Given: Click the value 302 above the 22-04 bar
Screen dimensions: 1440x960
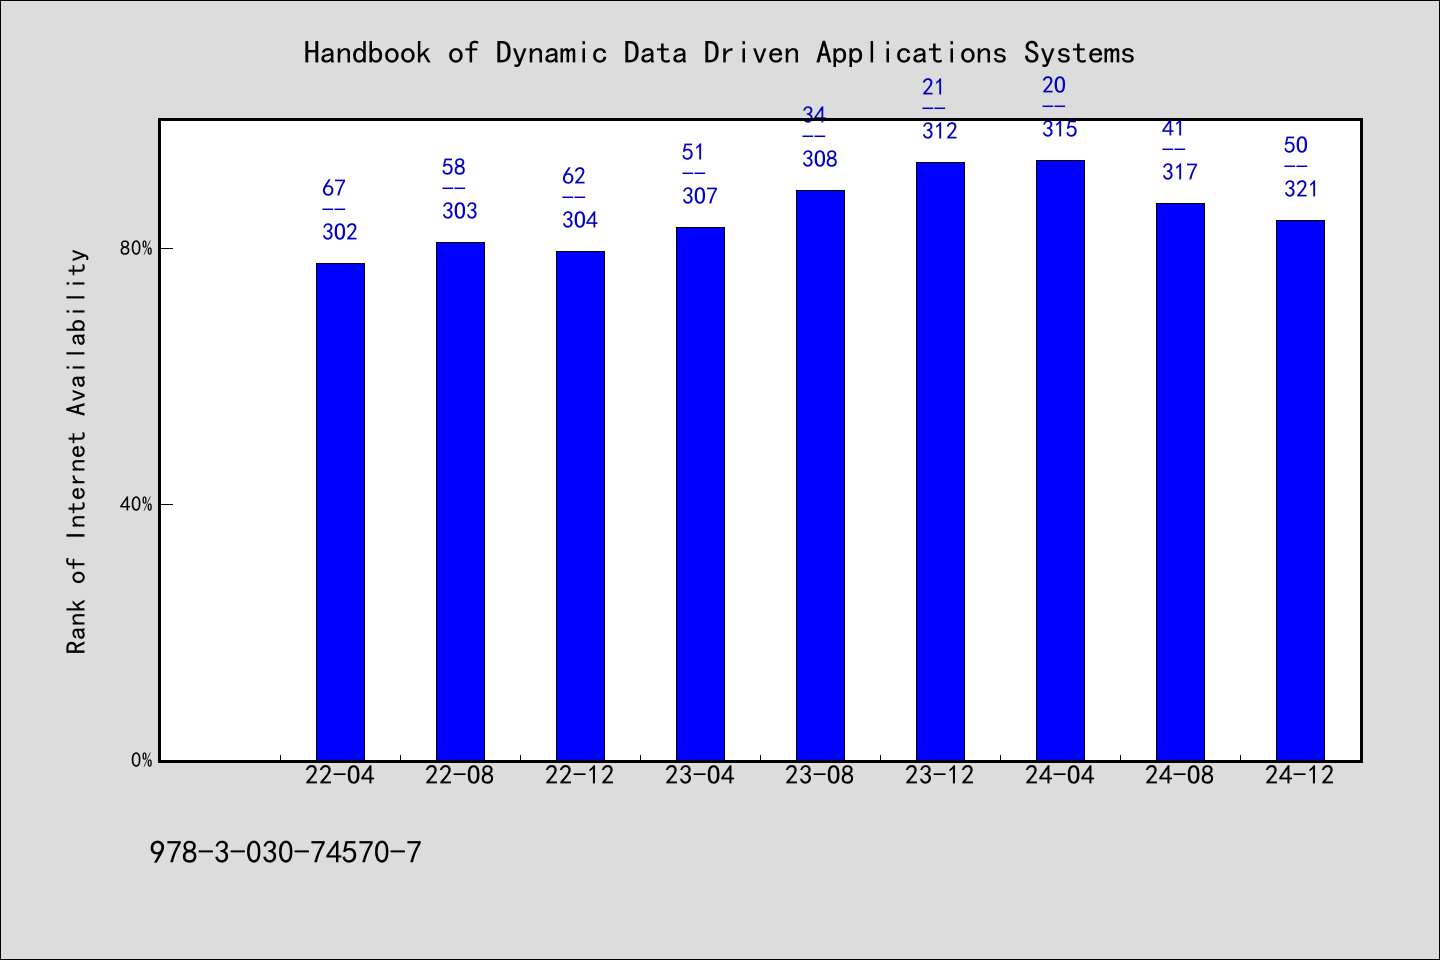Looking at the screenshot, I should [340, 232].
